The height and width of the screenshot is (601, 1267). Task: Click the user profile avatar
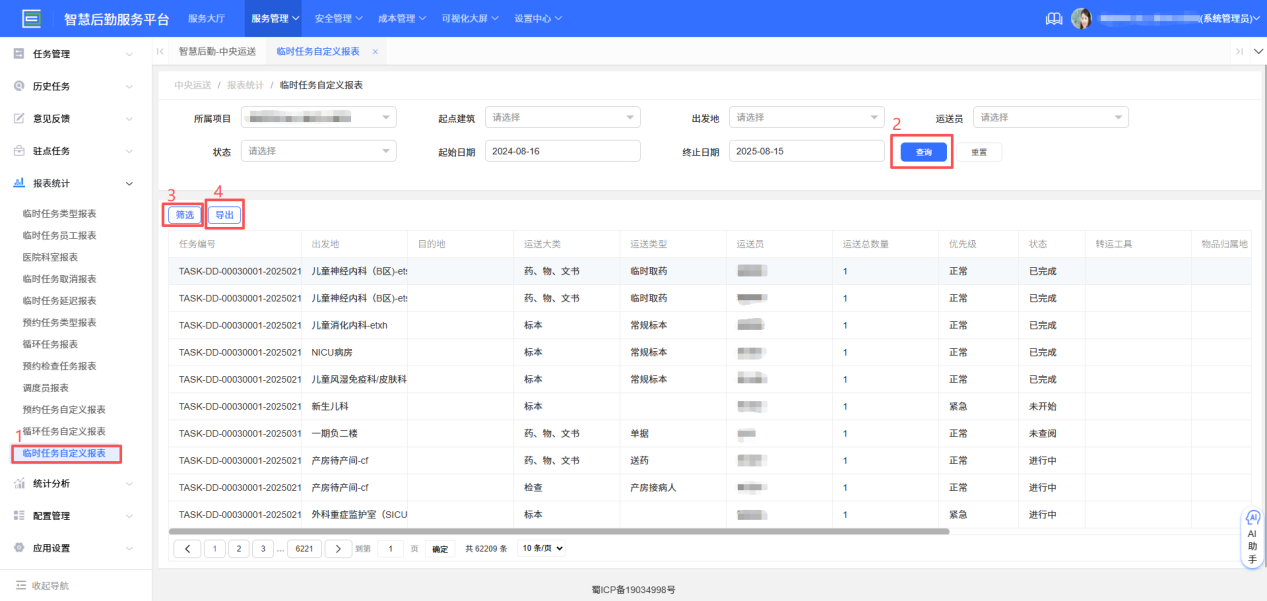(1082, 17)
